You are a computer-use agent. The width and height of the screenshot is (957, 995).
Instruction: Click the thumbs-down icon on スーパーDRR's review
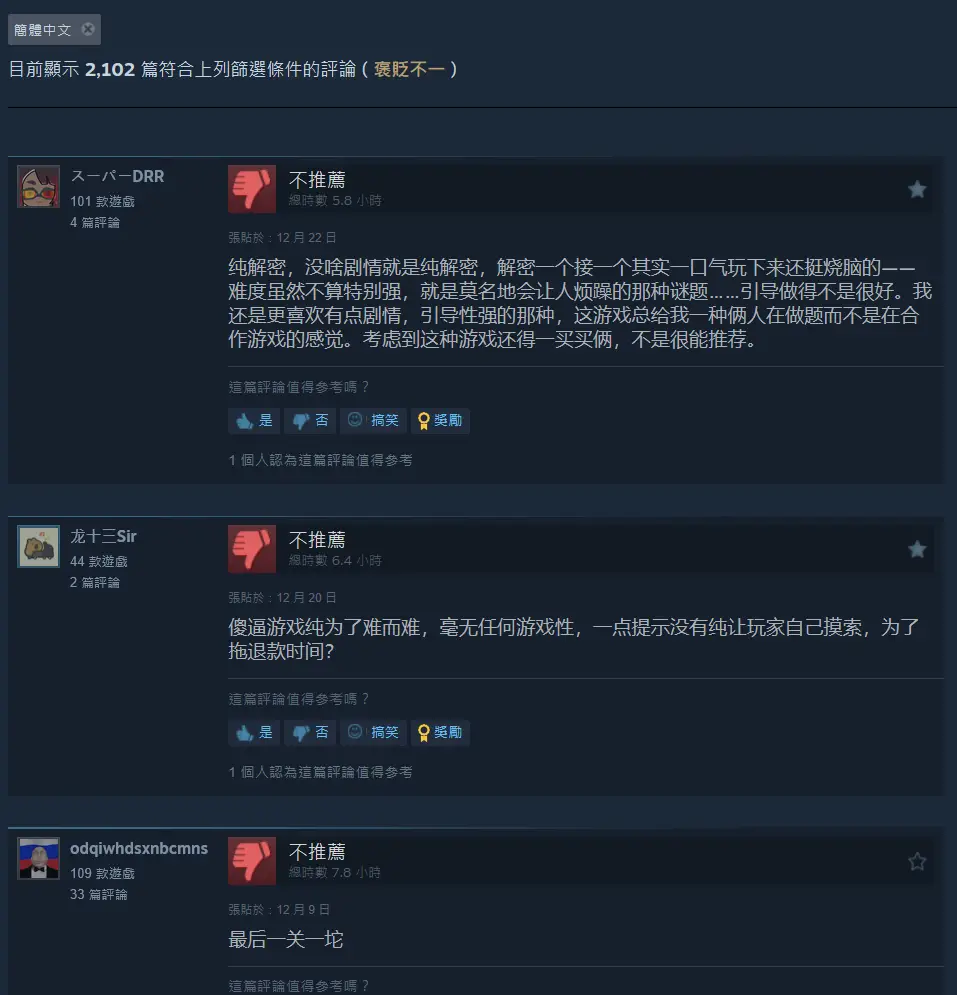coord(252,189)
